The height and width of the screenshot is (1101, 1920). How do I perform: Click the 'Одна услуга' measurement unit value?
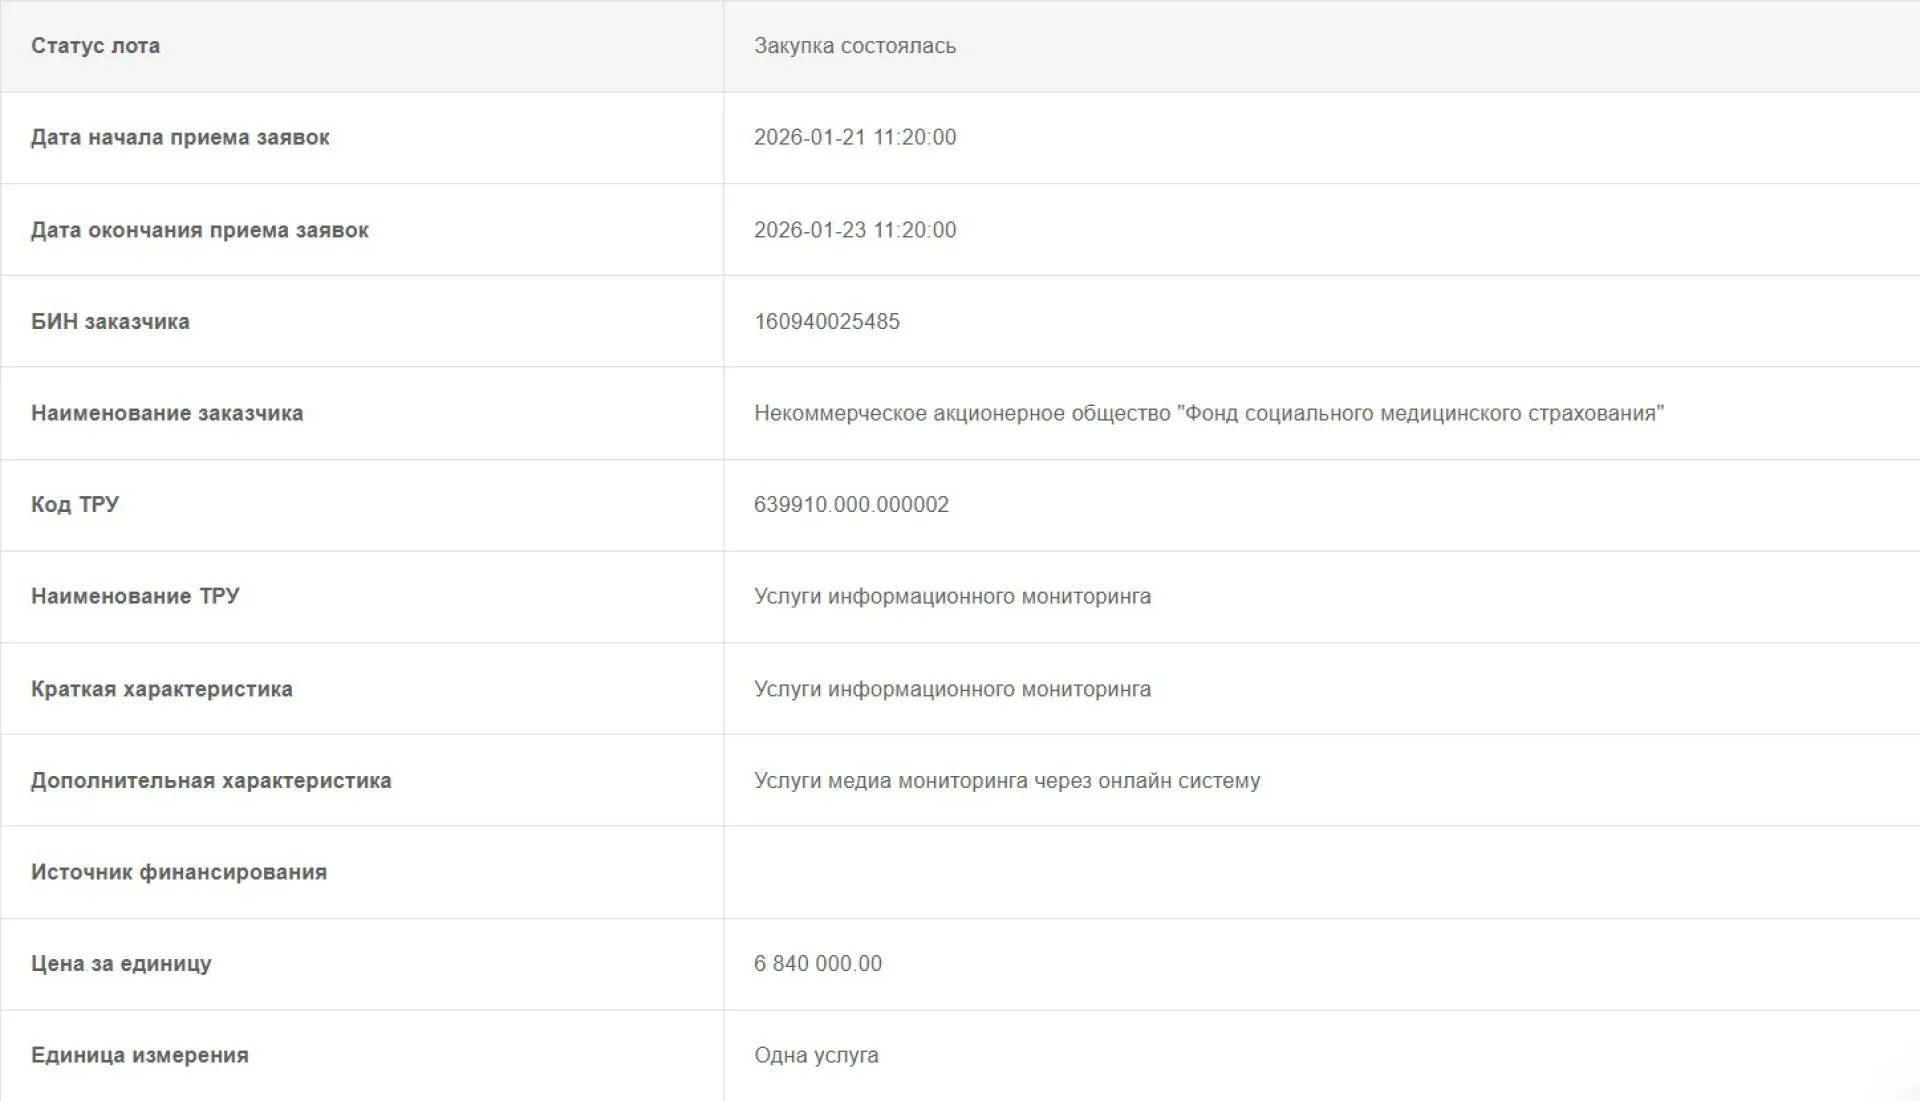pos(816,1055)
